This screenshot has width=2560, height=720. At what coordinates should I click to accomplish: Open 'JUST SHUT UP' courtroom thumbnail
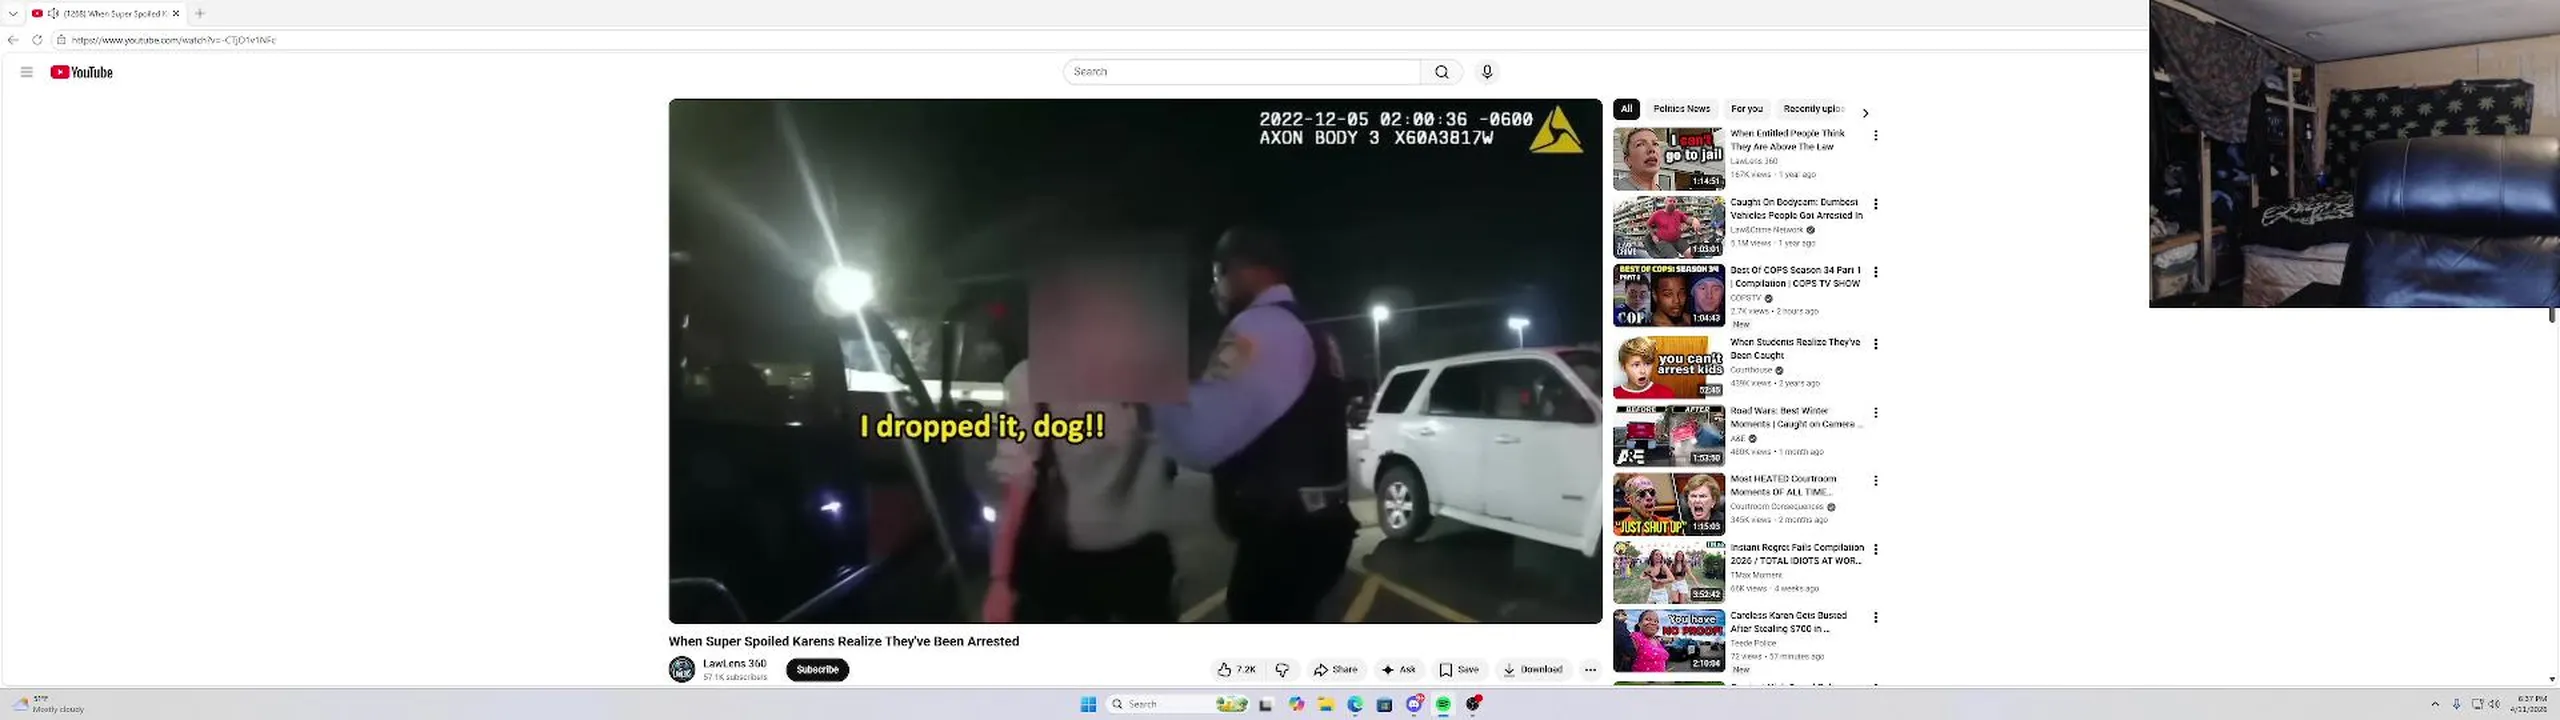[1668, 504]
